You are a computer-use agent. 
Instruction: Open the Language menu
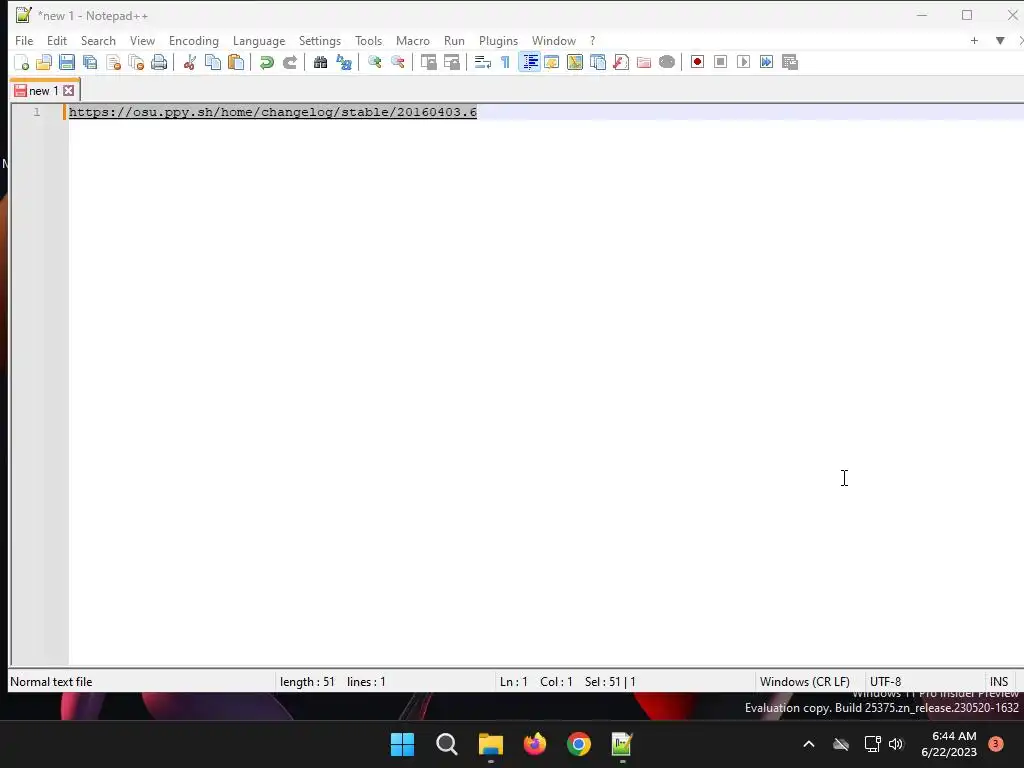click(259, 40)
